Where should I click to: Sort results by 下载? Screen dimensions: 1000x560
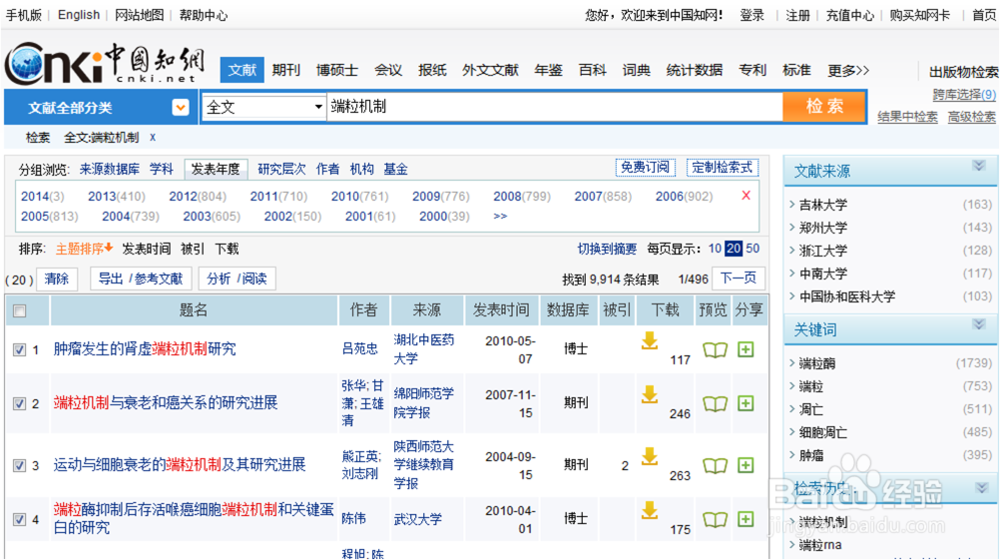226,249
